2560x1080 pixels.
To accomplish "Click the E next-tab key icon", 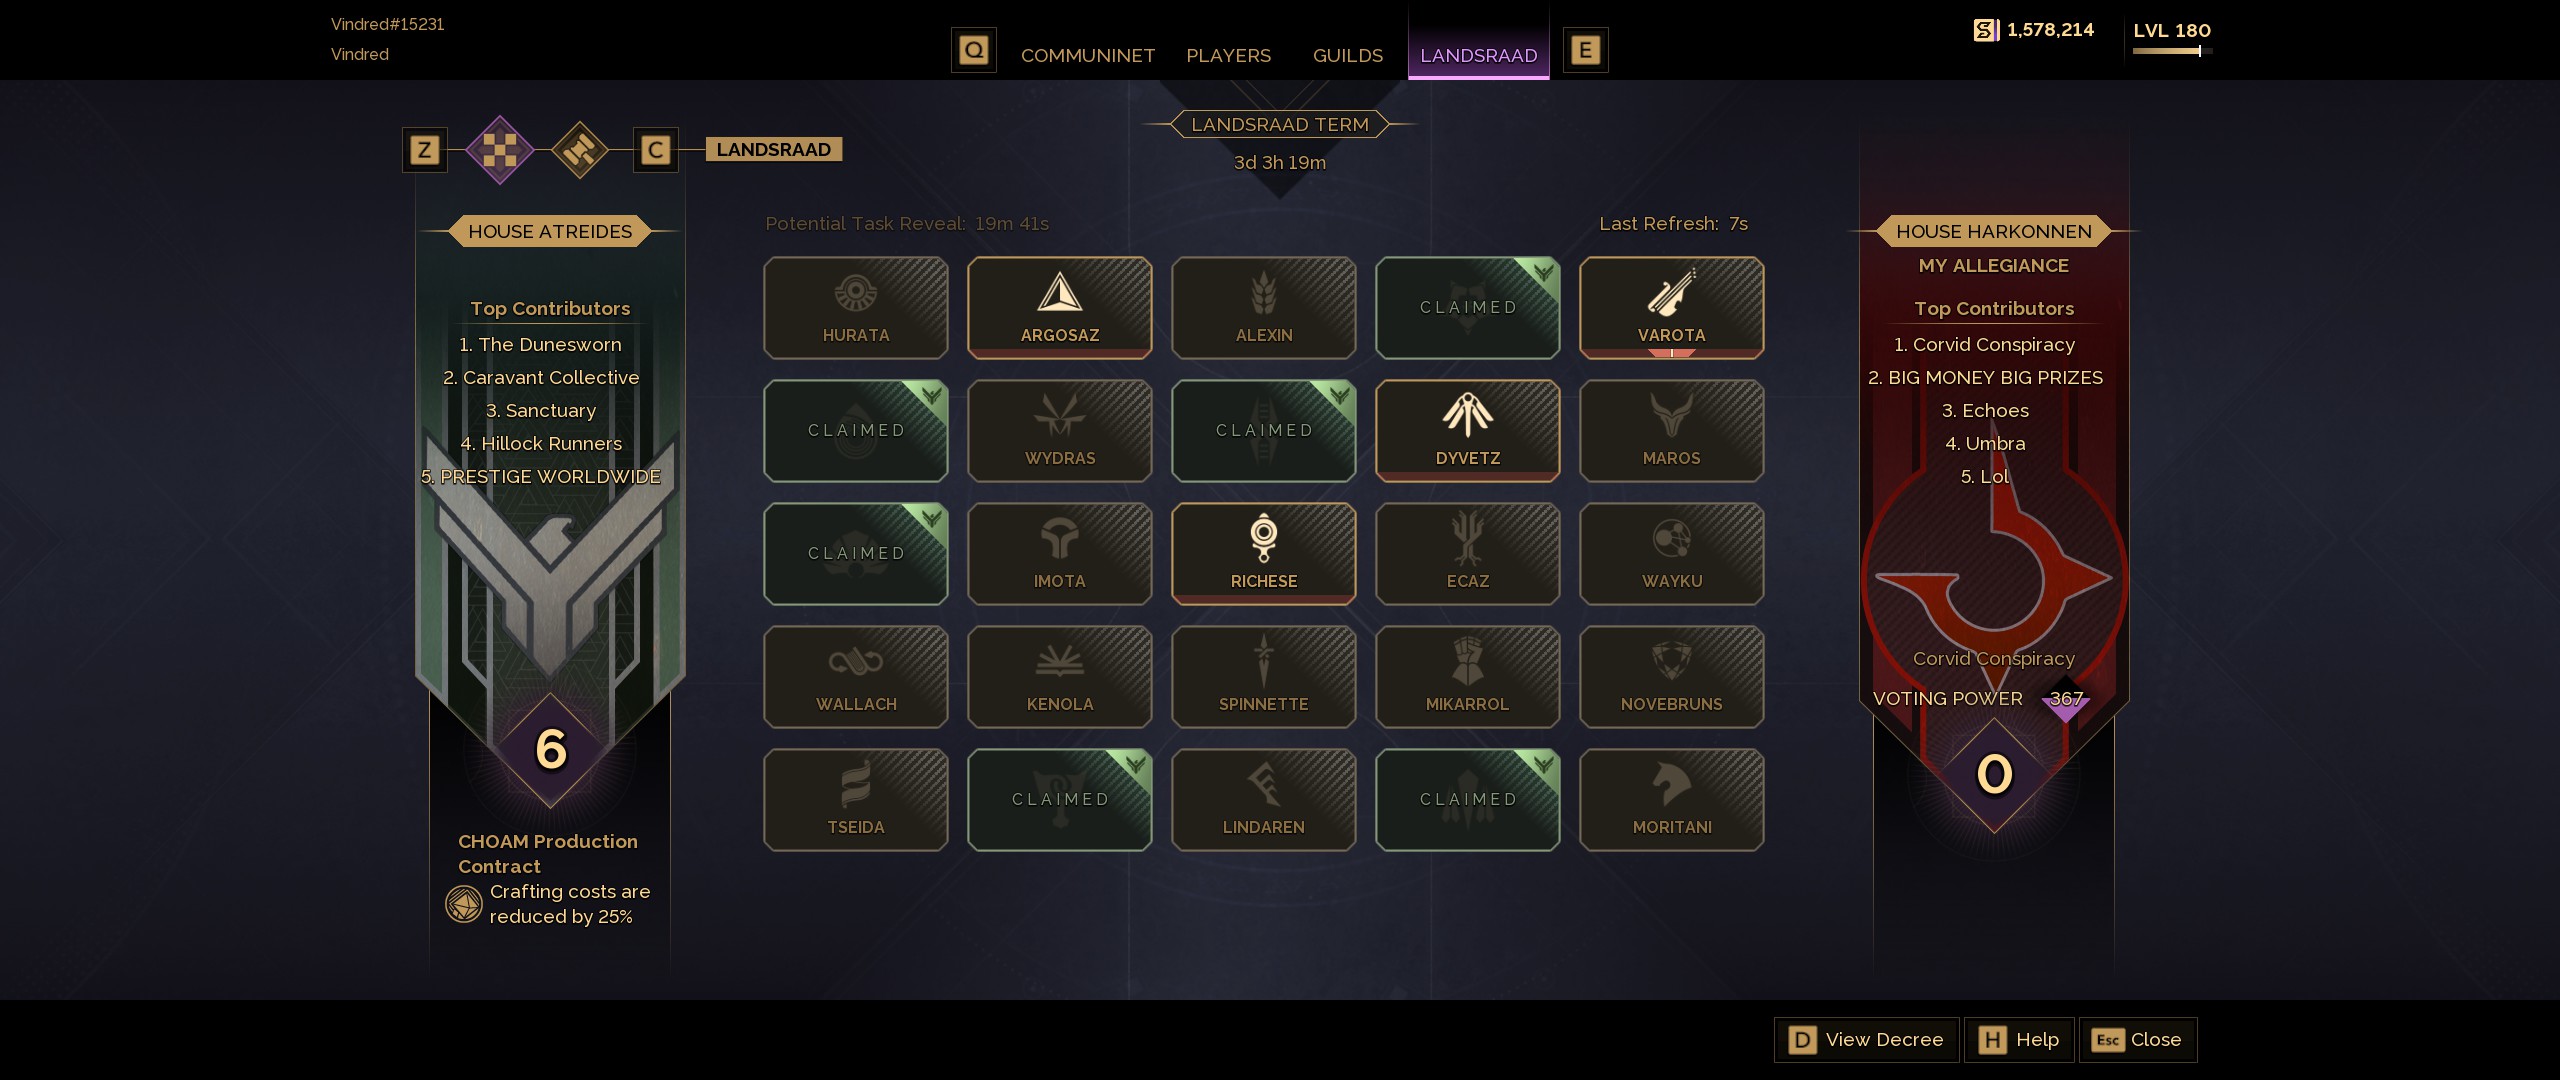I will [1585, 50].
